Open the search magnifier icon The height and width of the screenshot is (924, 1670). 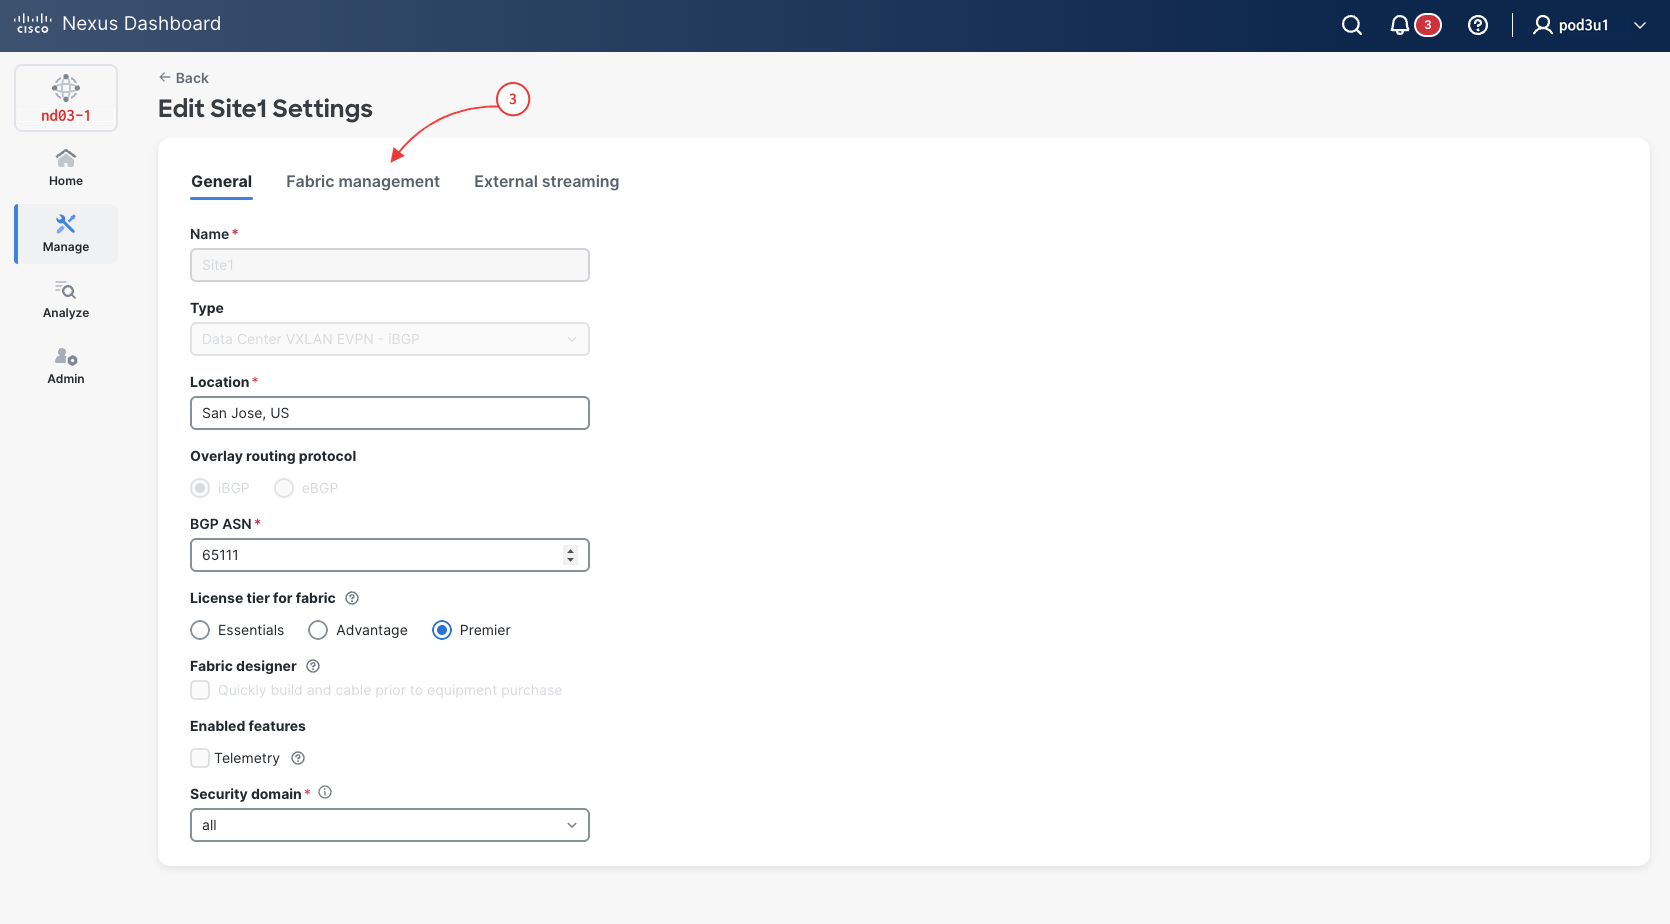coord(1352,25)
